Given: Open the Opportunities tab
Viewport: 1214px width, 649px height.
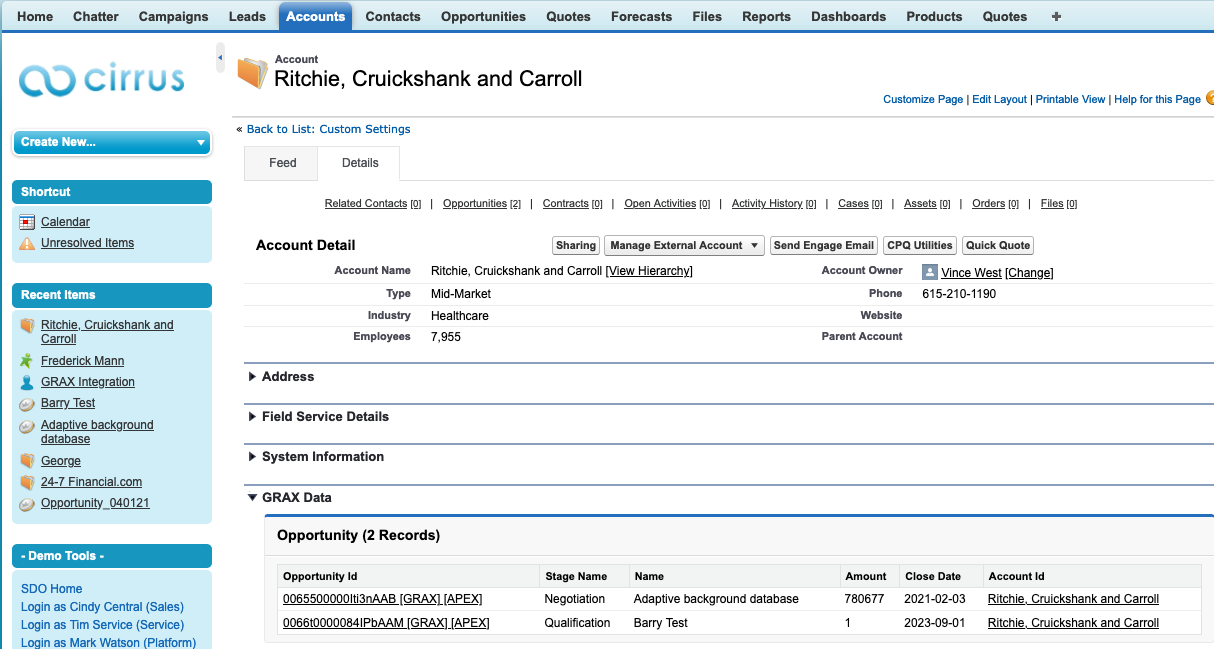Looking at the screenshot, I should 483,16.
